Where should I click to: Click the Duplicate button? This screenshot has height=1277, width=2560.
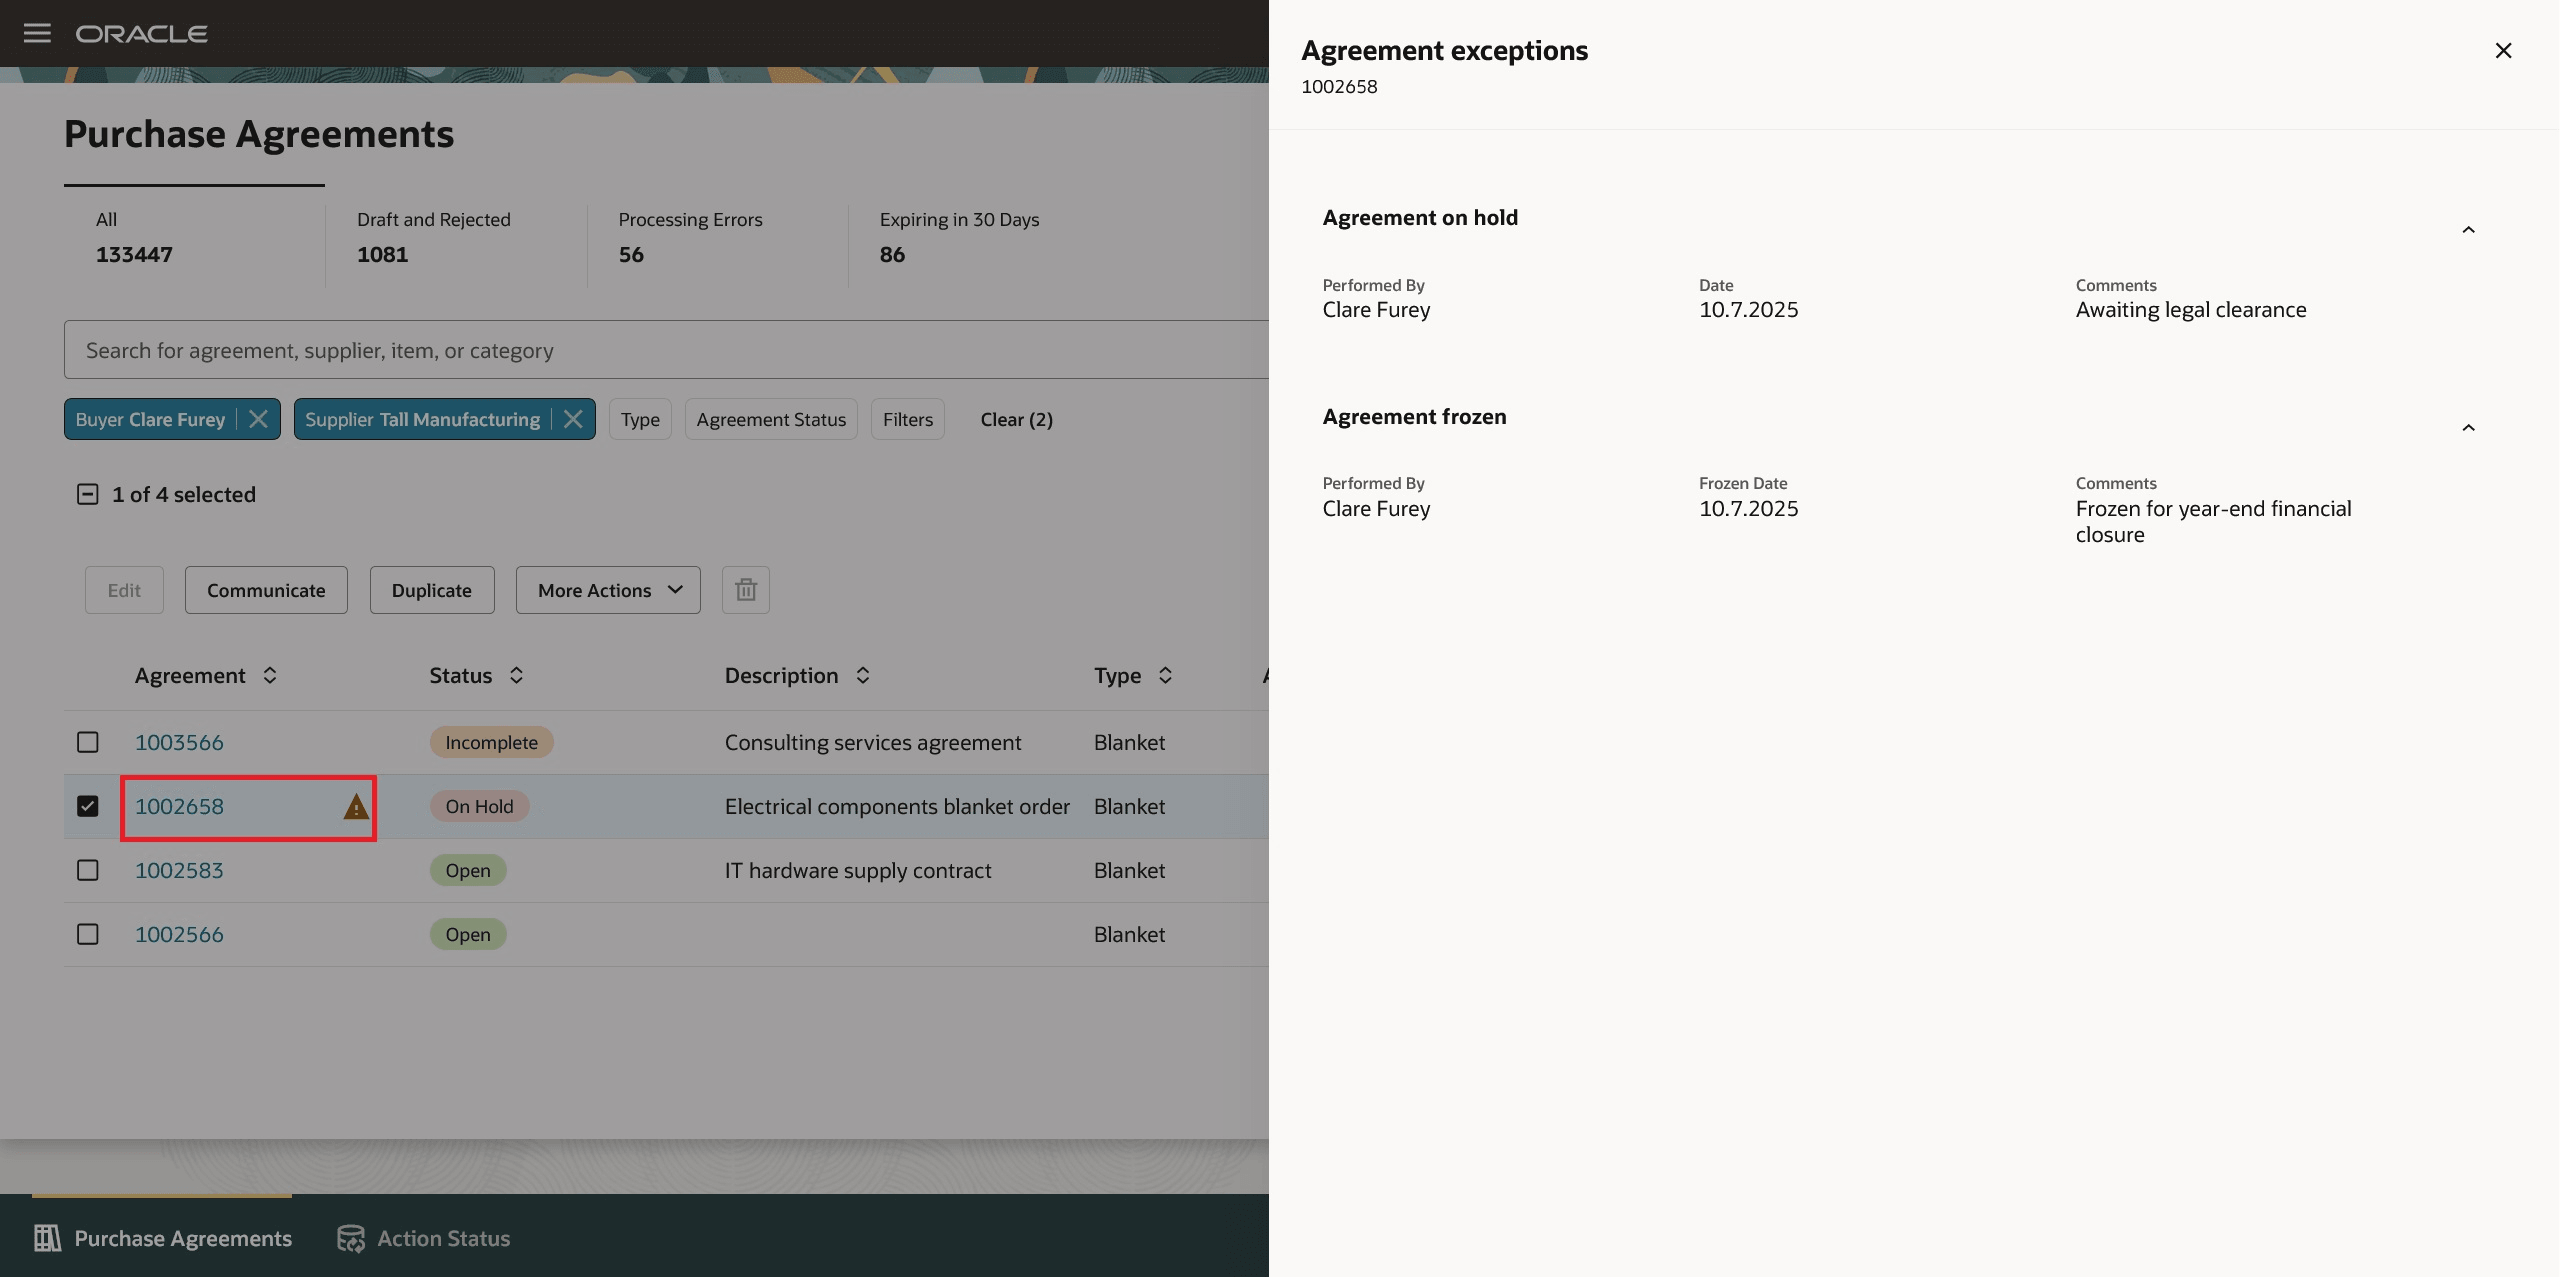(431, 590)
